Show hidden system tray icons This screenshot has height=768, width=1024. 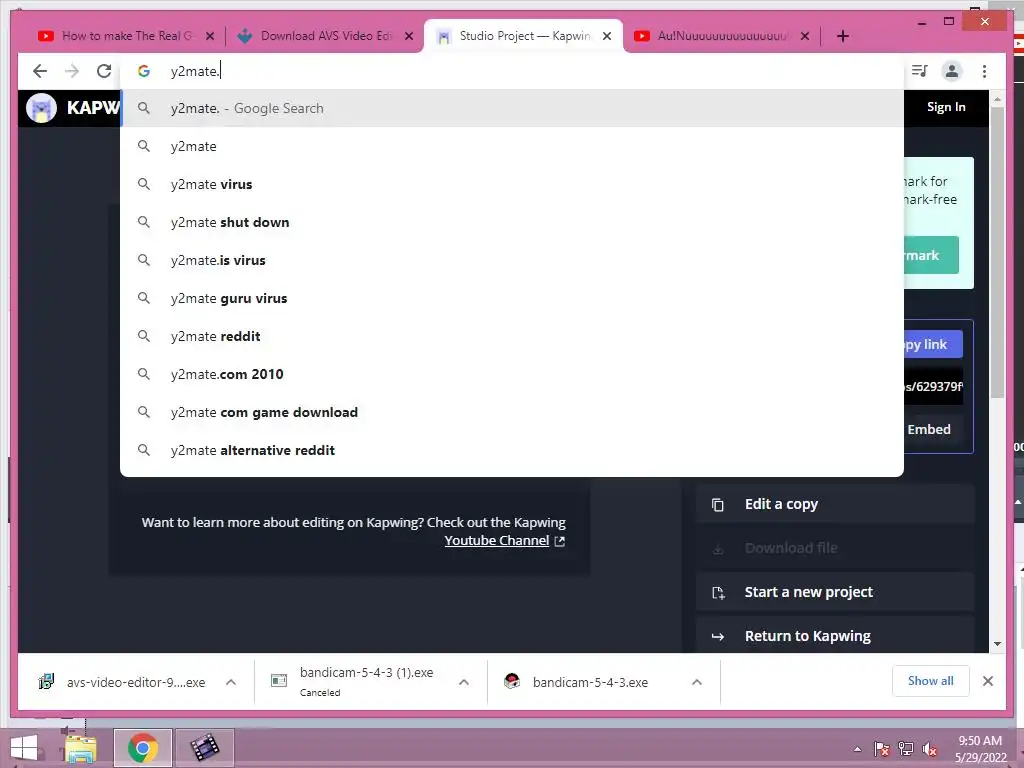tap(857, 749)
